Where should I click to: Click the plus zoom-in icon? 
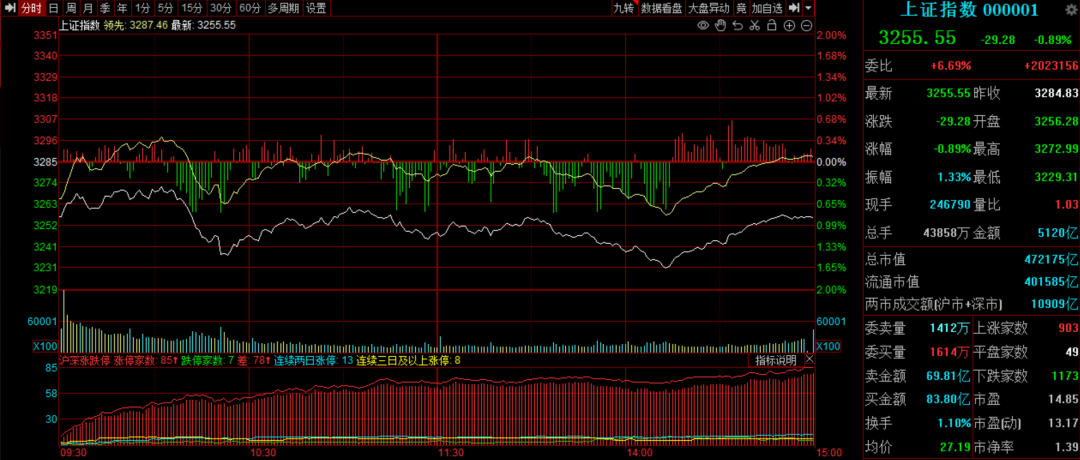pos(789,25)
